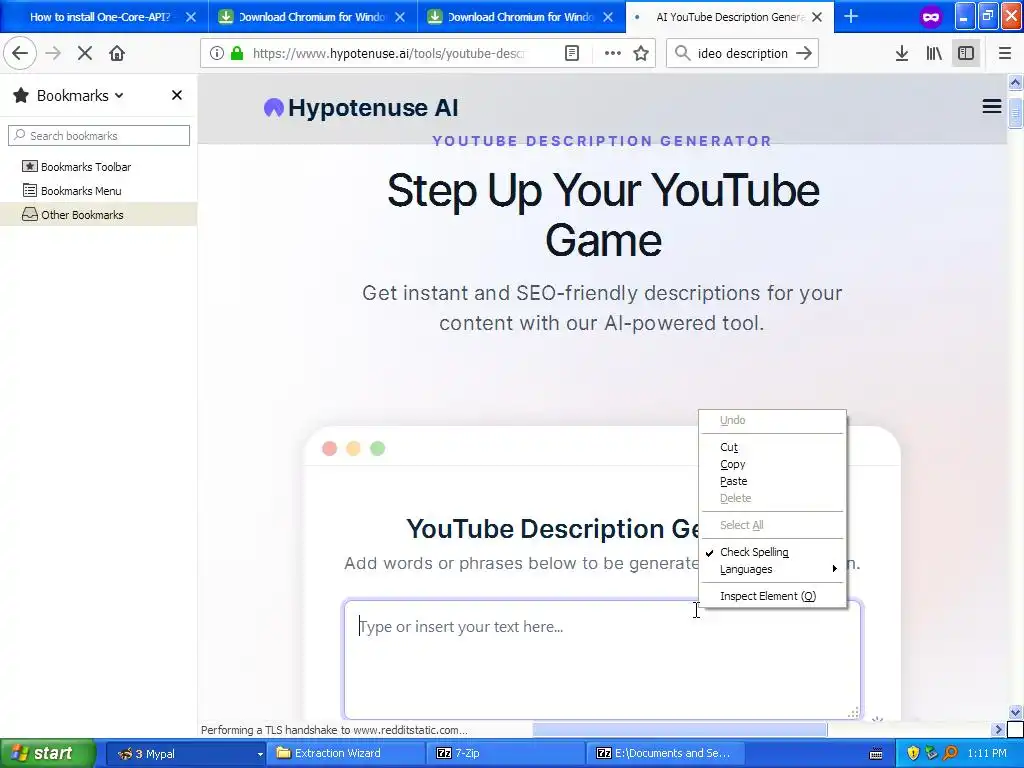Toggle the sidebar button in toolbar
Image resolution: width=1024 pixels, height=768 pixels.
point(966,54)
